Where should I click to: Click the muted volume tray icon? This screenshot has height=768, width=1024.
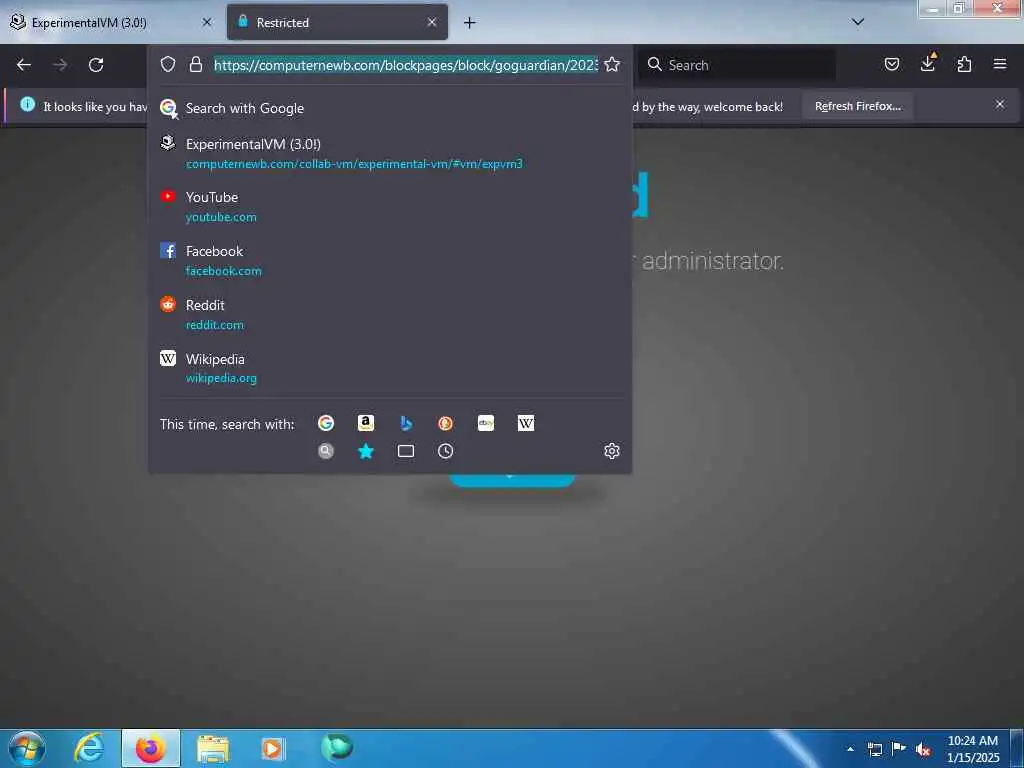pyautogui.click(x=923, y=749)
